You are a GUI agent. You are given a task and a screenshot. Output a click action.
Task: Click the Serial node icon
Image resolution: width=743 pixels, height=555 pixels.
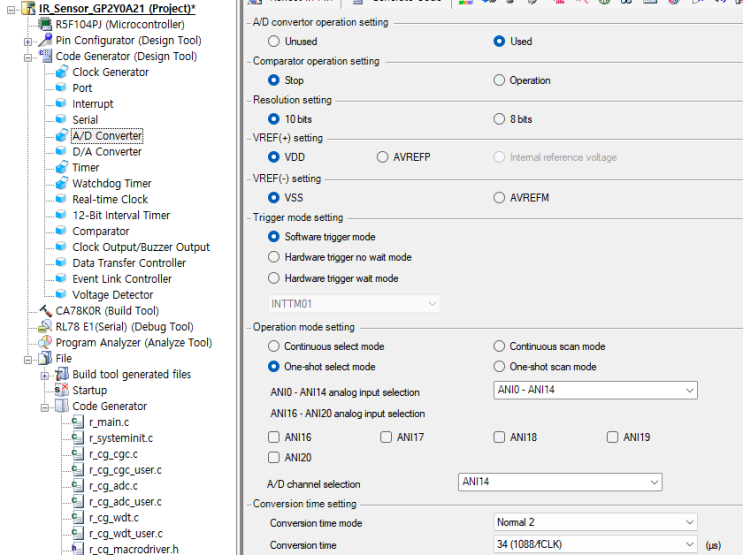pyautogui.click(x=61, y=119)
